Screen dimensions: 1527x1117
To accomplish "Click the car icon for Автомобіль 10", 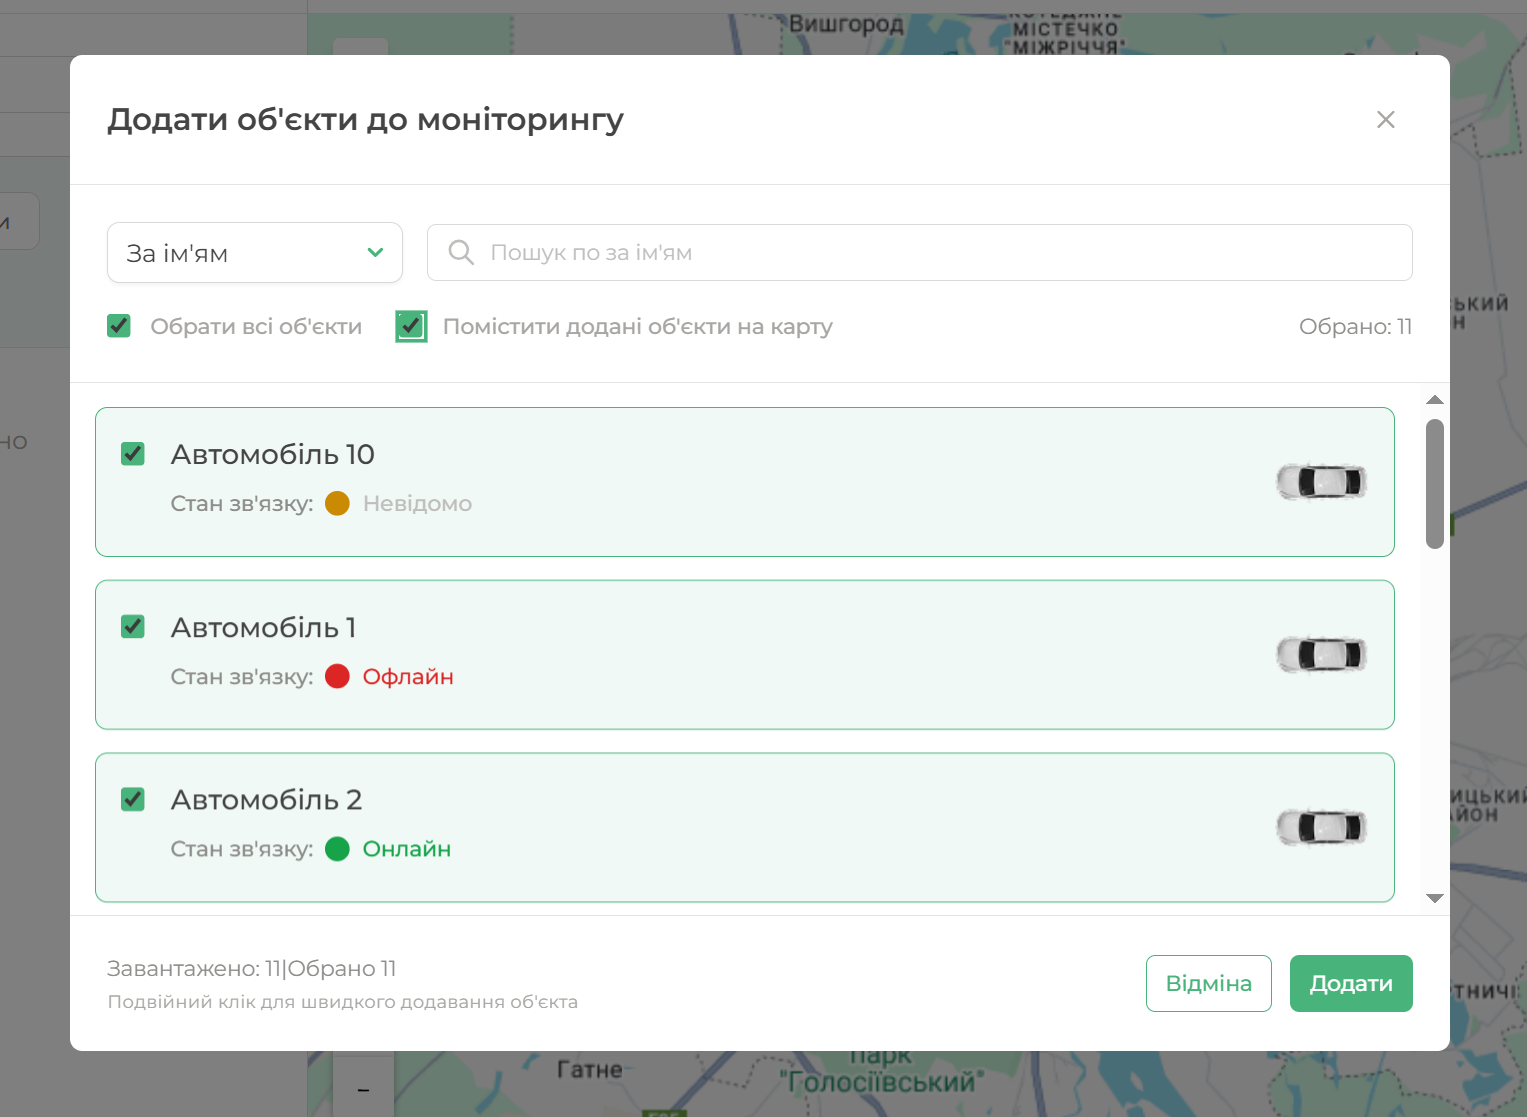I will 1321,482.
